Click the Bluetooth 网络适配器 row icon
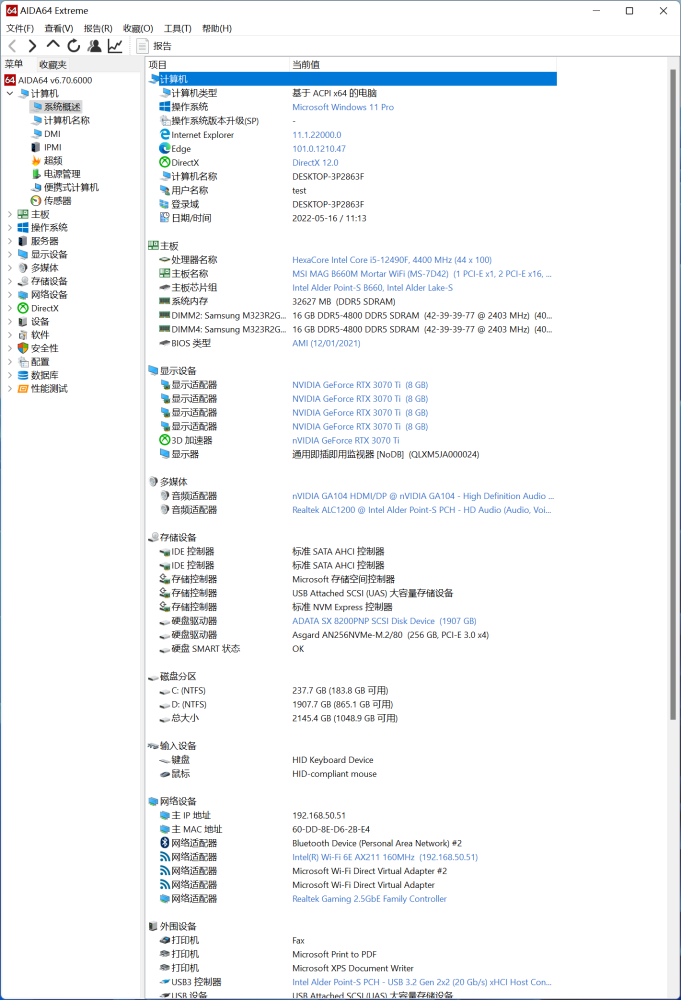The width and height of the screenshot is (681, 1000). [x=165, y=843]
